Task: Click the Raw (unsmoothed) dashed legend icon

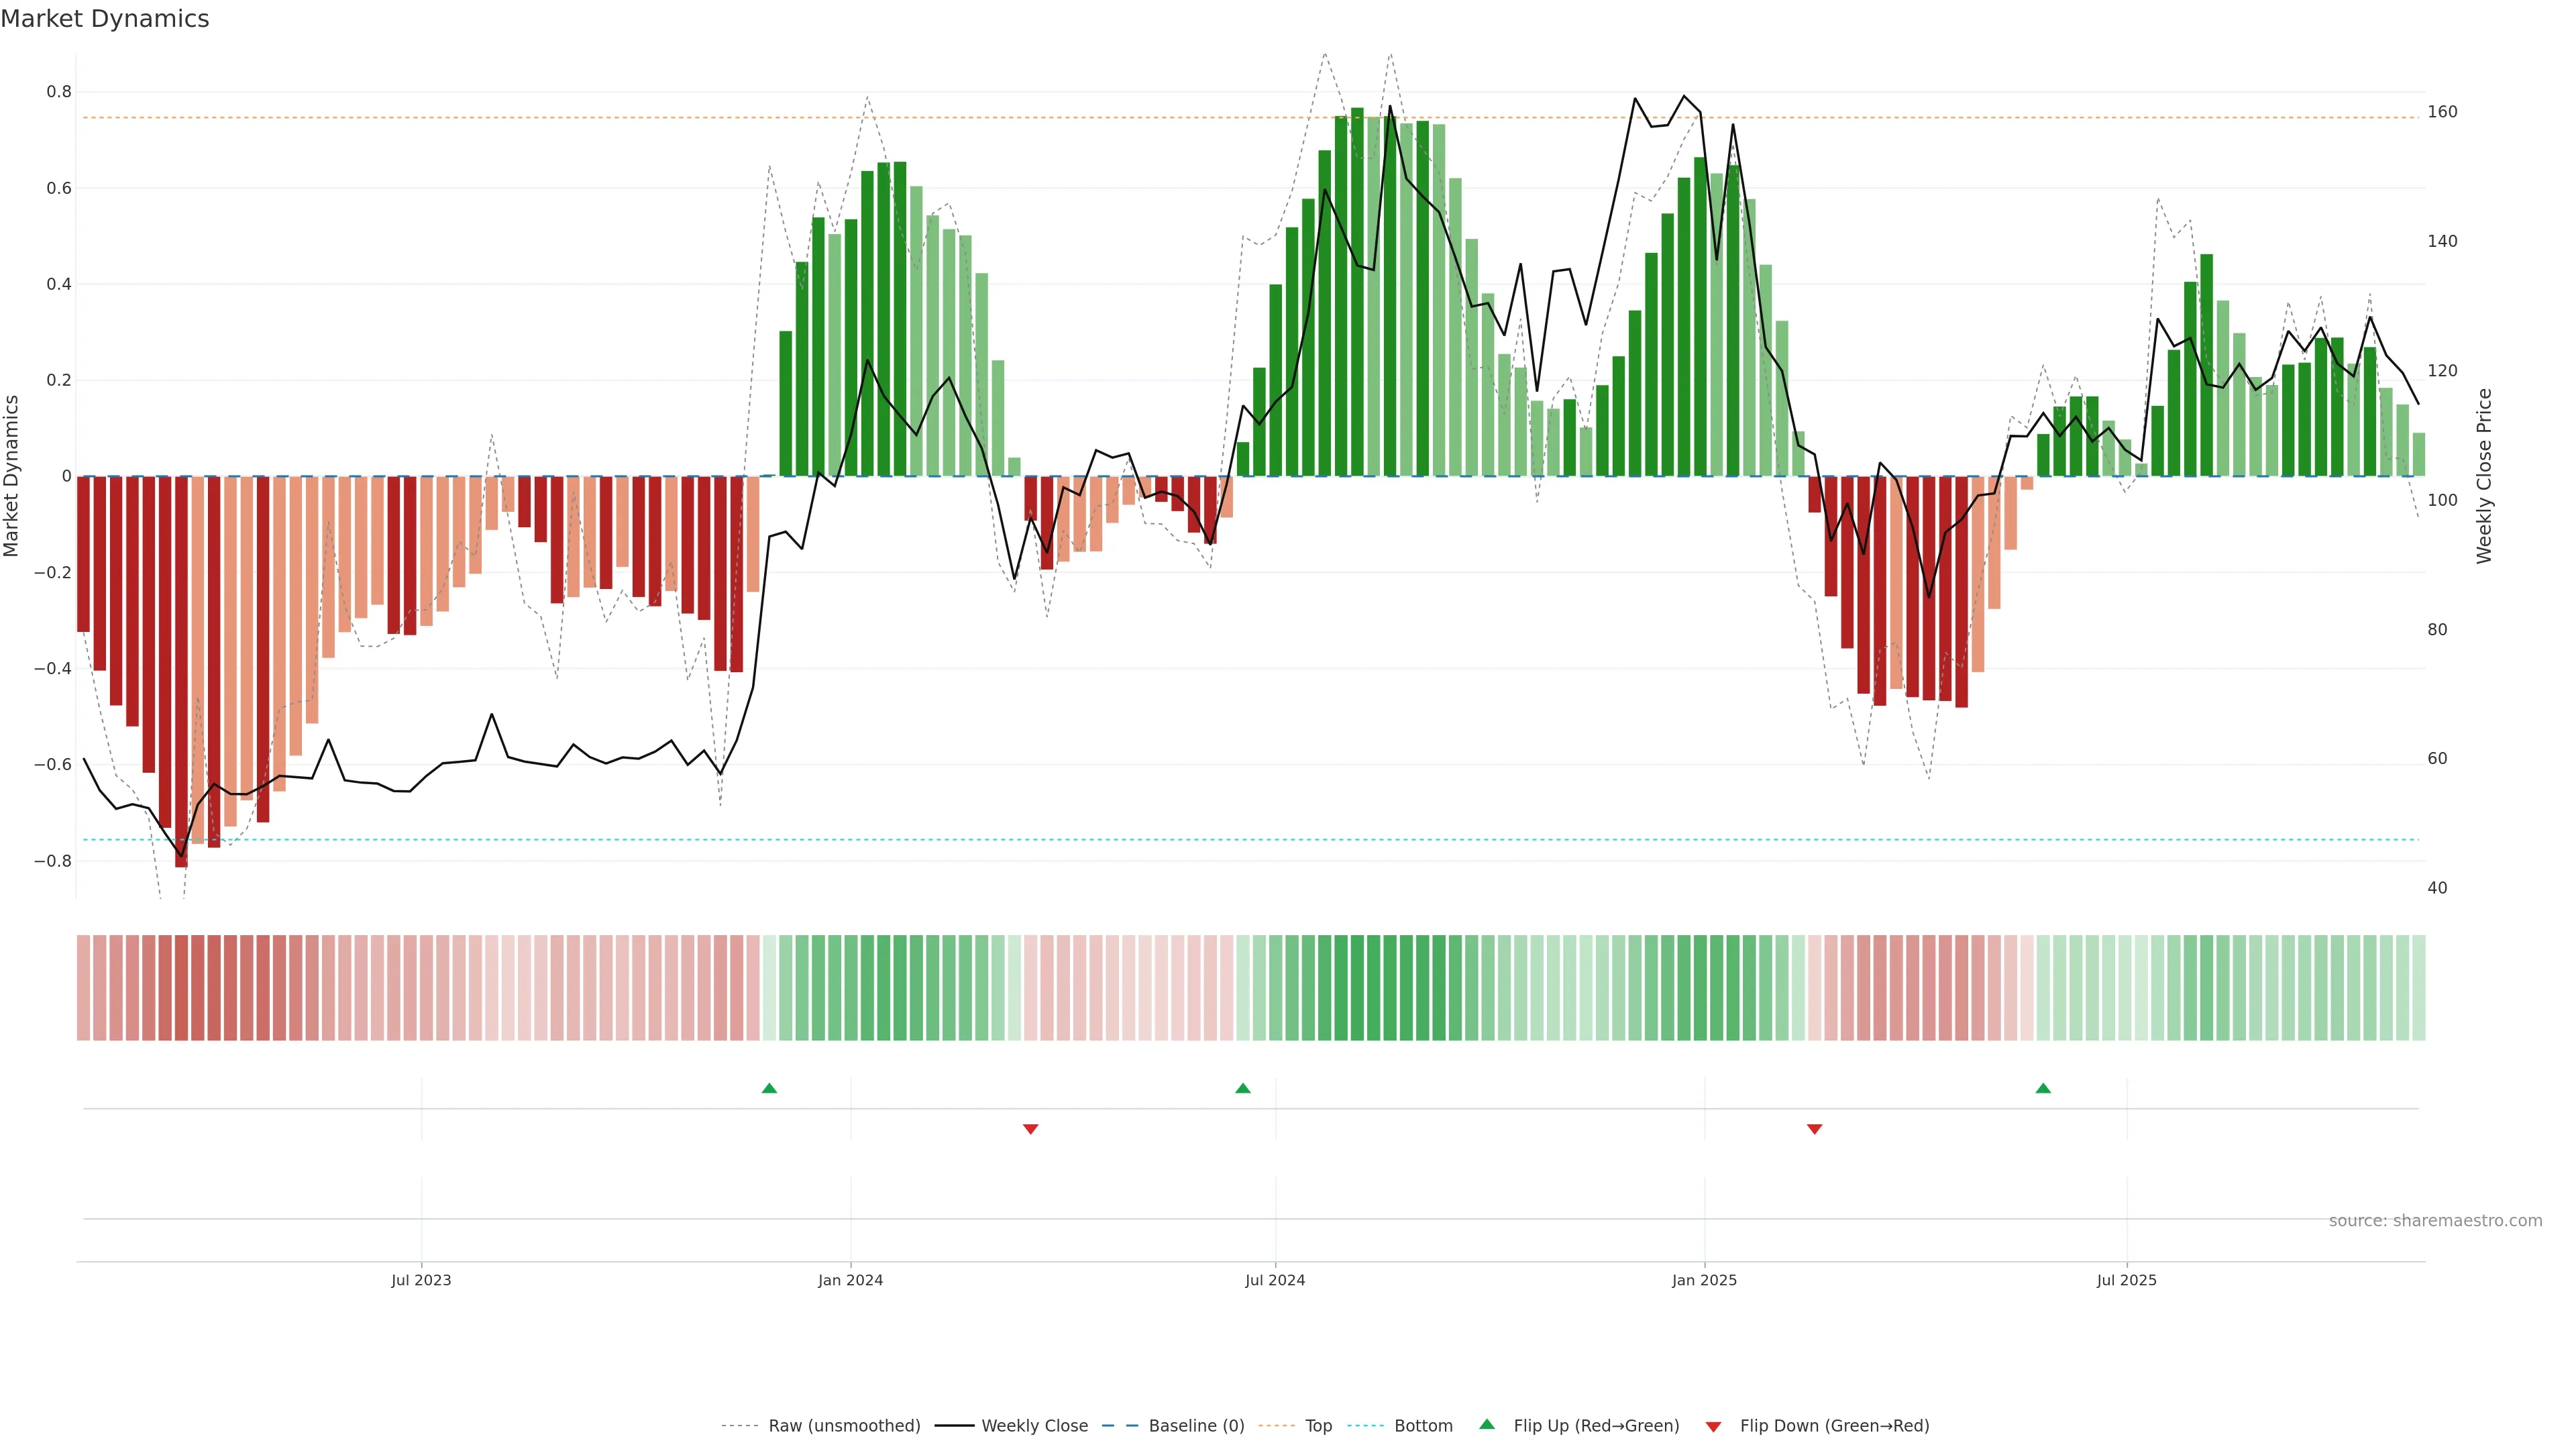Action: 739,1426
